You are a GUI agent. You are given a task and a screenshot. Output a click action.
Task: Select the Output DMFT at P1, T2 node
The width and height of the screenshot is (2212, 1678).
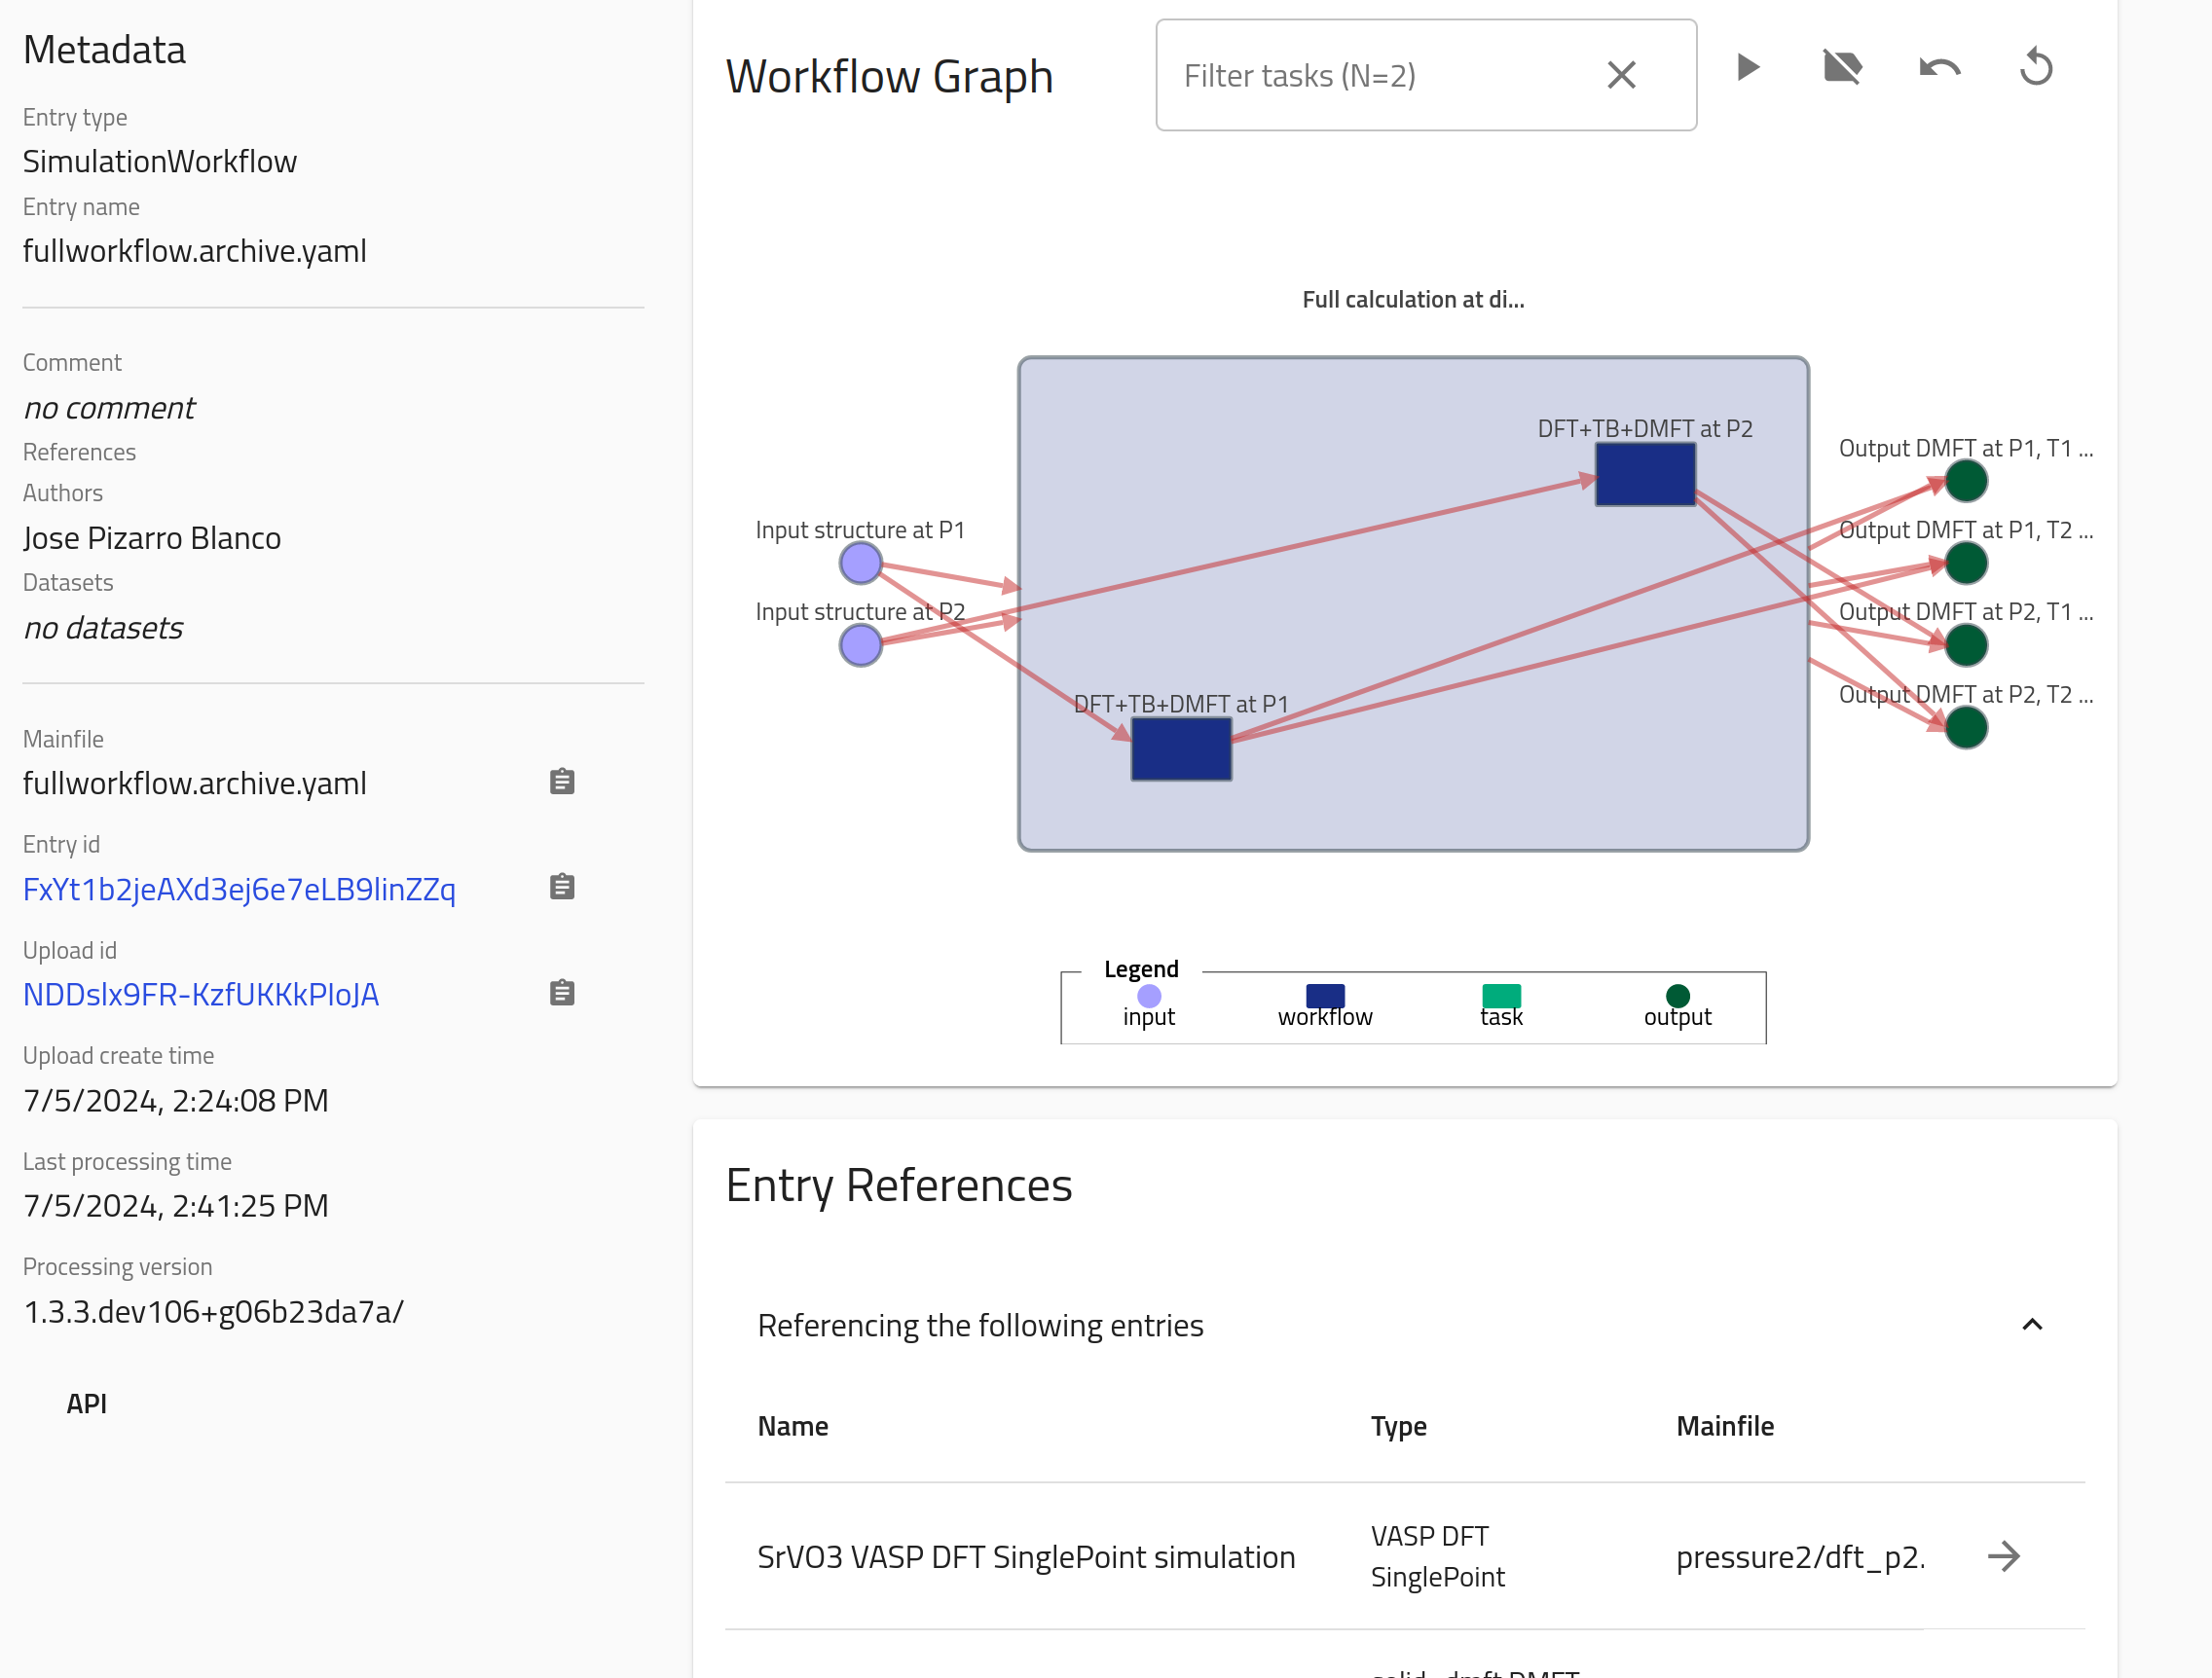click(1966, 563)
